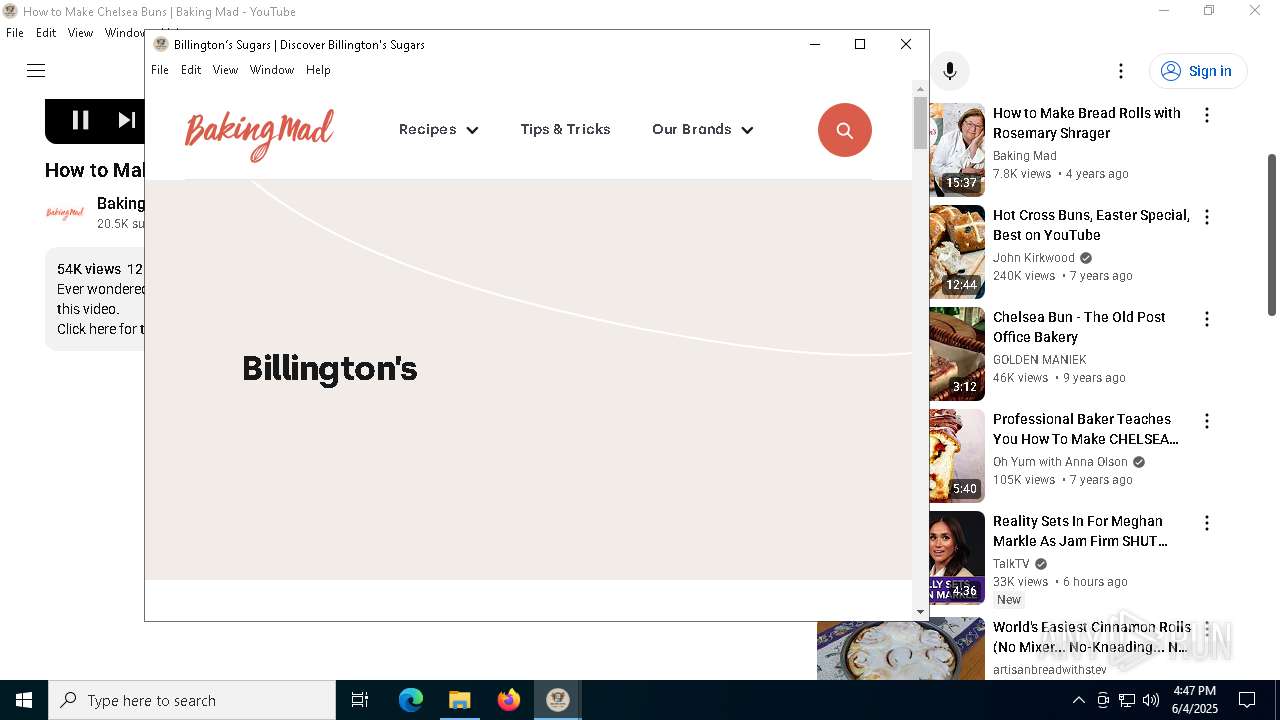Select the active Baking Mad app on taskbar

coord(558,700)
